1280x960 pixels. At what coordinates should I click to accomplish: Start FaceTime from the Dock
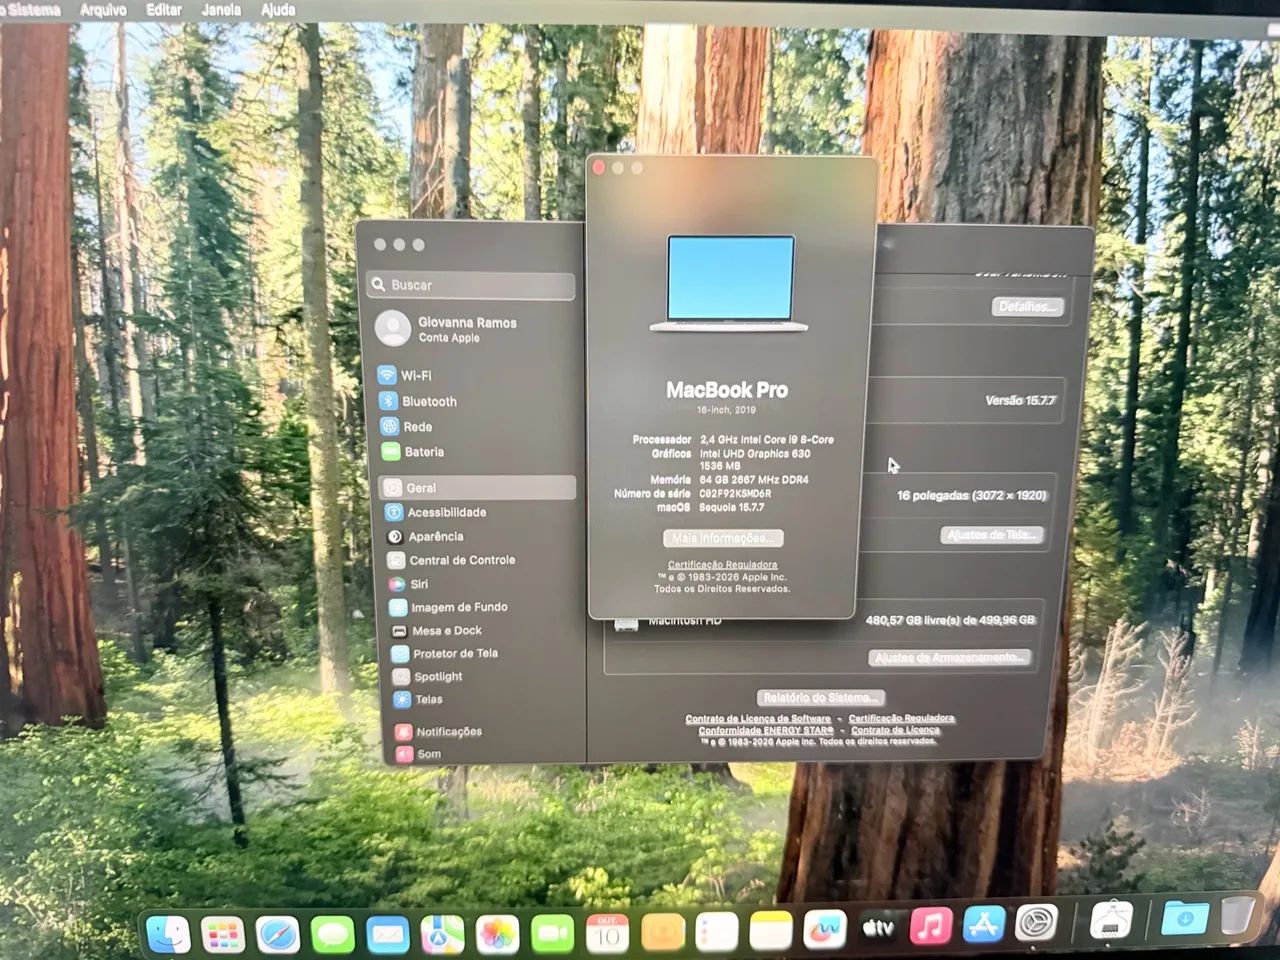(552, 934)
